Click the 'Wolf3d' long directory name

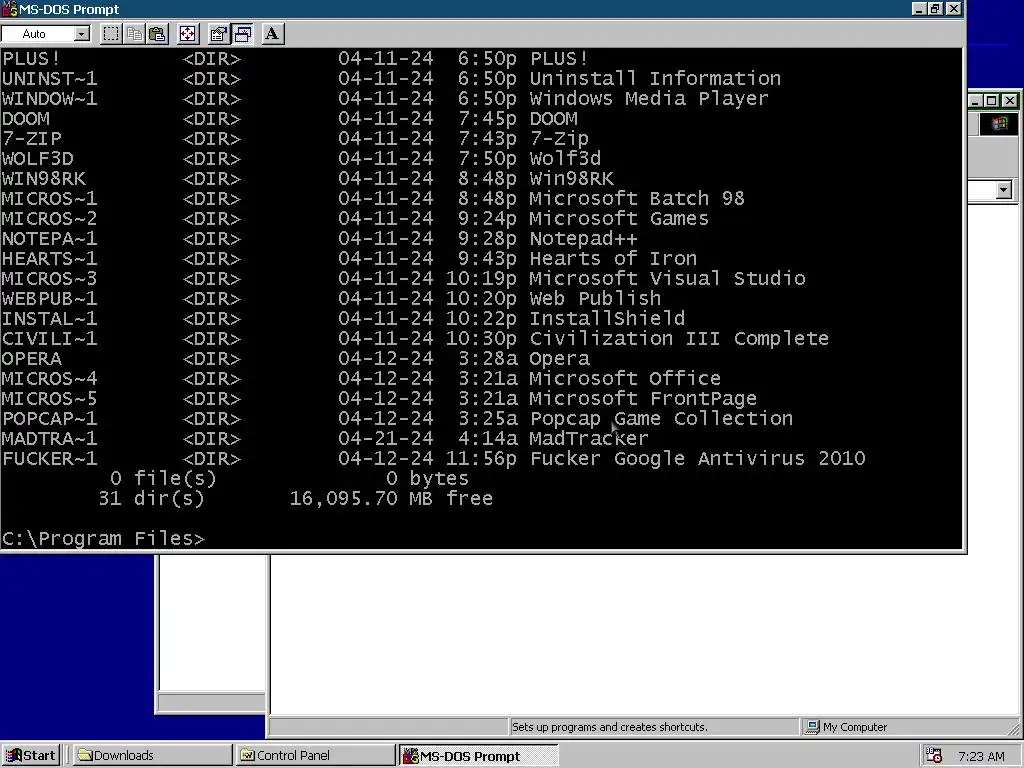click(x=565, y=159)
